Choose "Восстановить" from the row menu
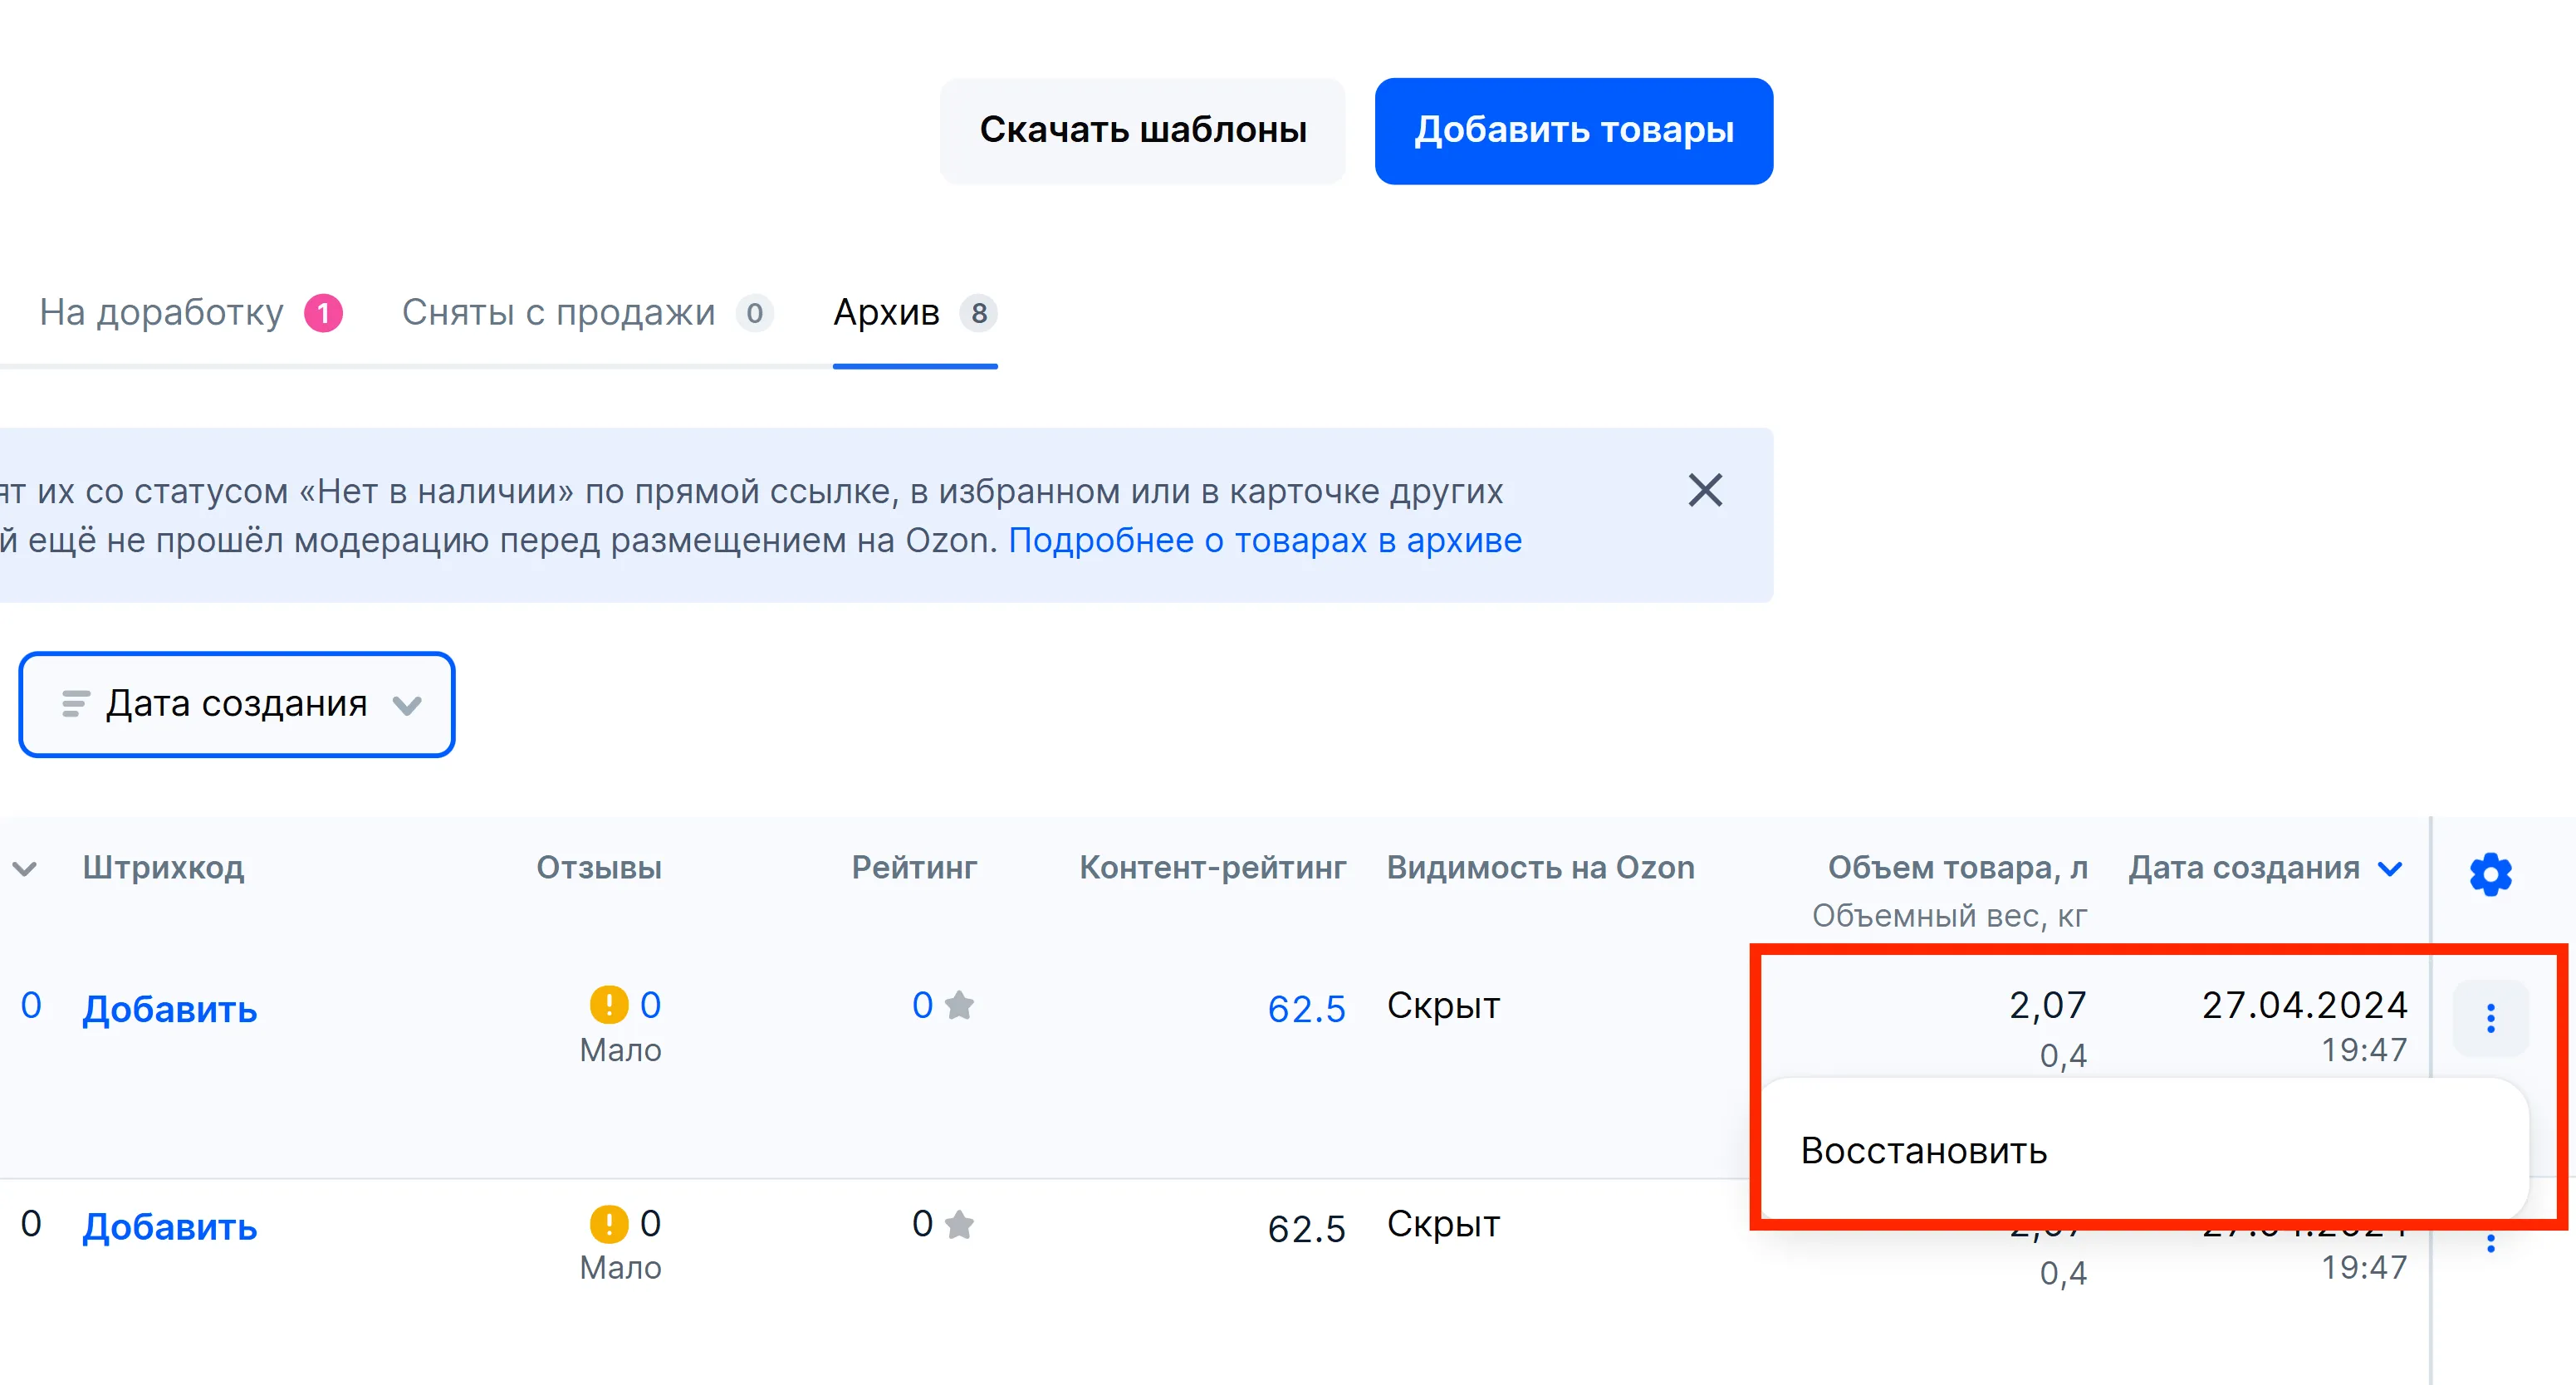This screenshot has height=1385, width=2576. pyautogui.click(x=1923, y=1151)
